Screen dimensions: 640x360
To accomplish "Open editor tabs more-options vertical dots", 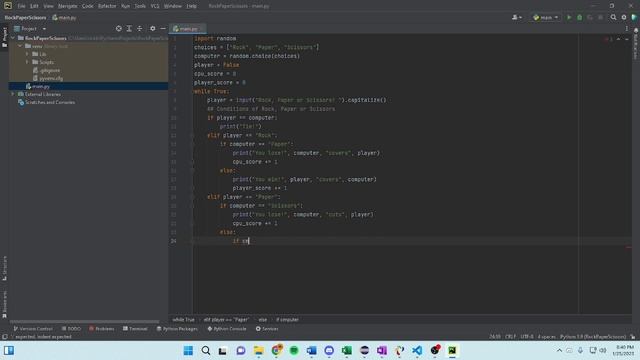I will [x=627, y=29].
